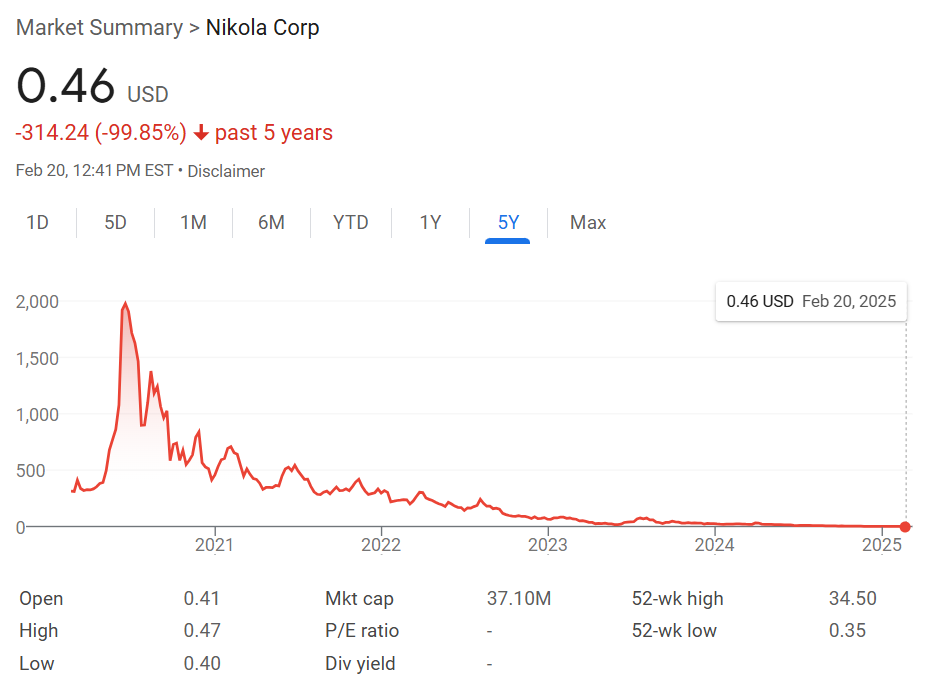Click the 52-wk high value 34.50
937x687 pixels.
852,599
